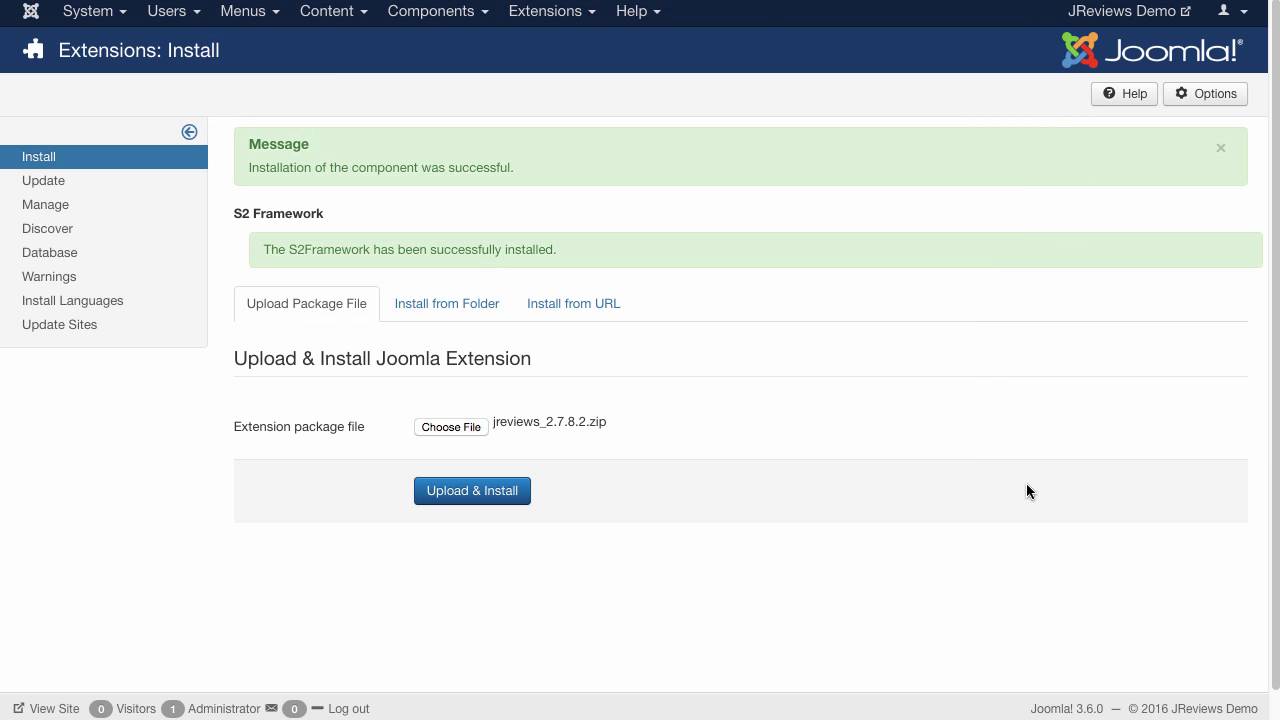Image resolution: width=1280 pixels, height=720 pixels.
Task: Click Upload & Install button
Action: (472, 491)
